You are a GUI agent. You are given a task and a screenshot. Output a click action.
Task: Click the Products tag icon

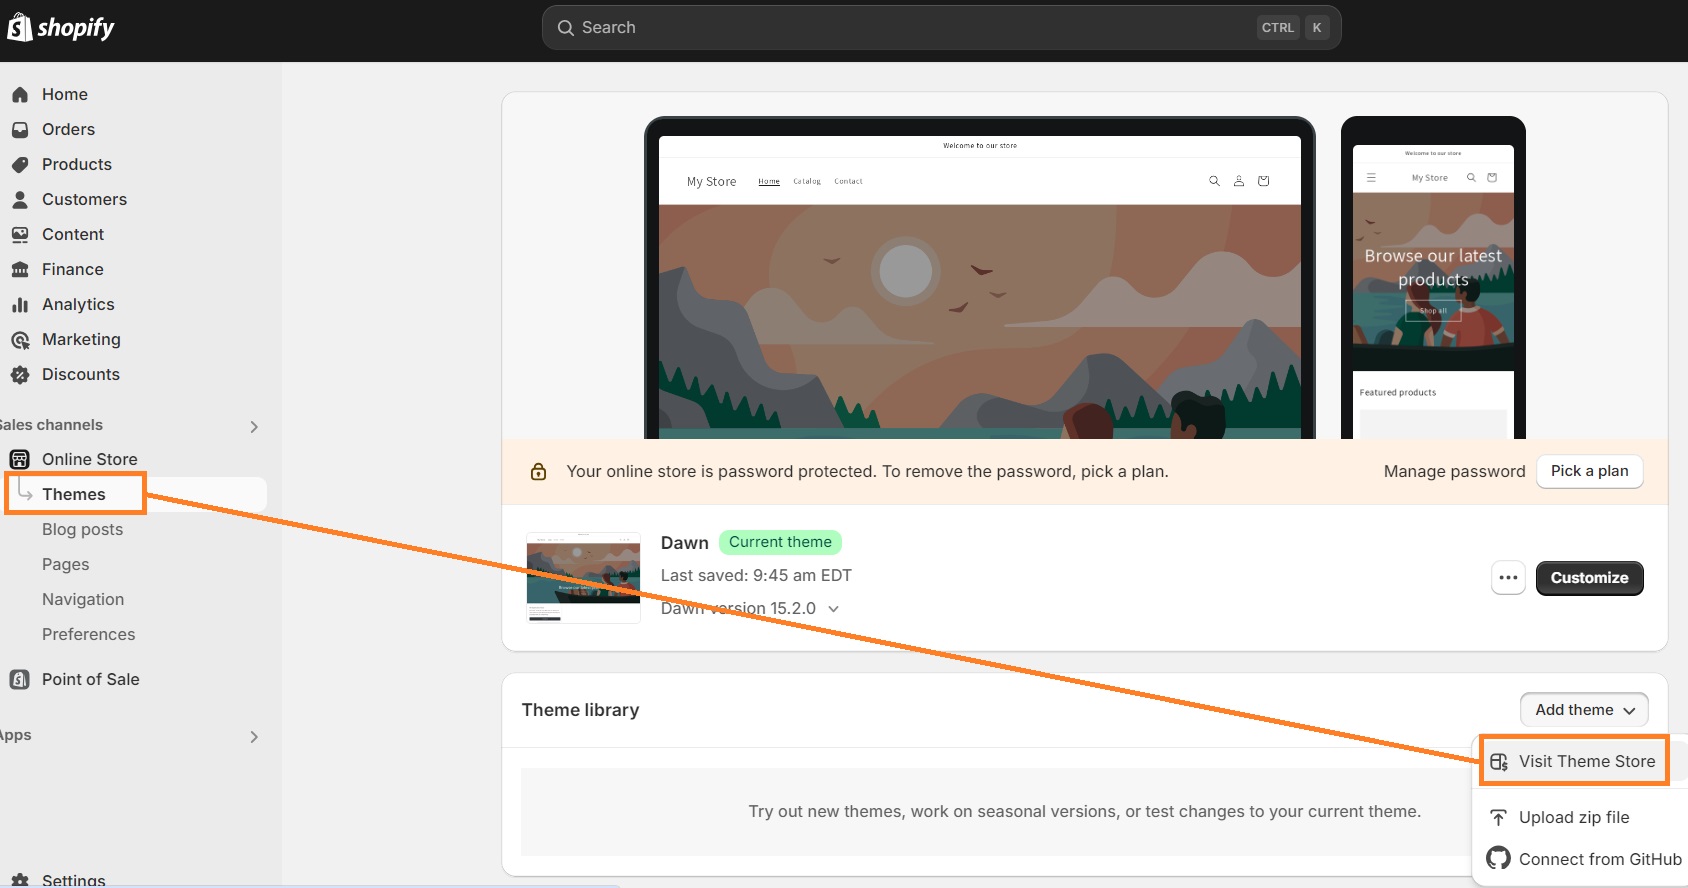coord(20,165)
